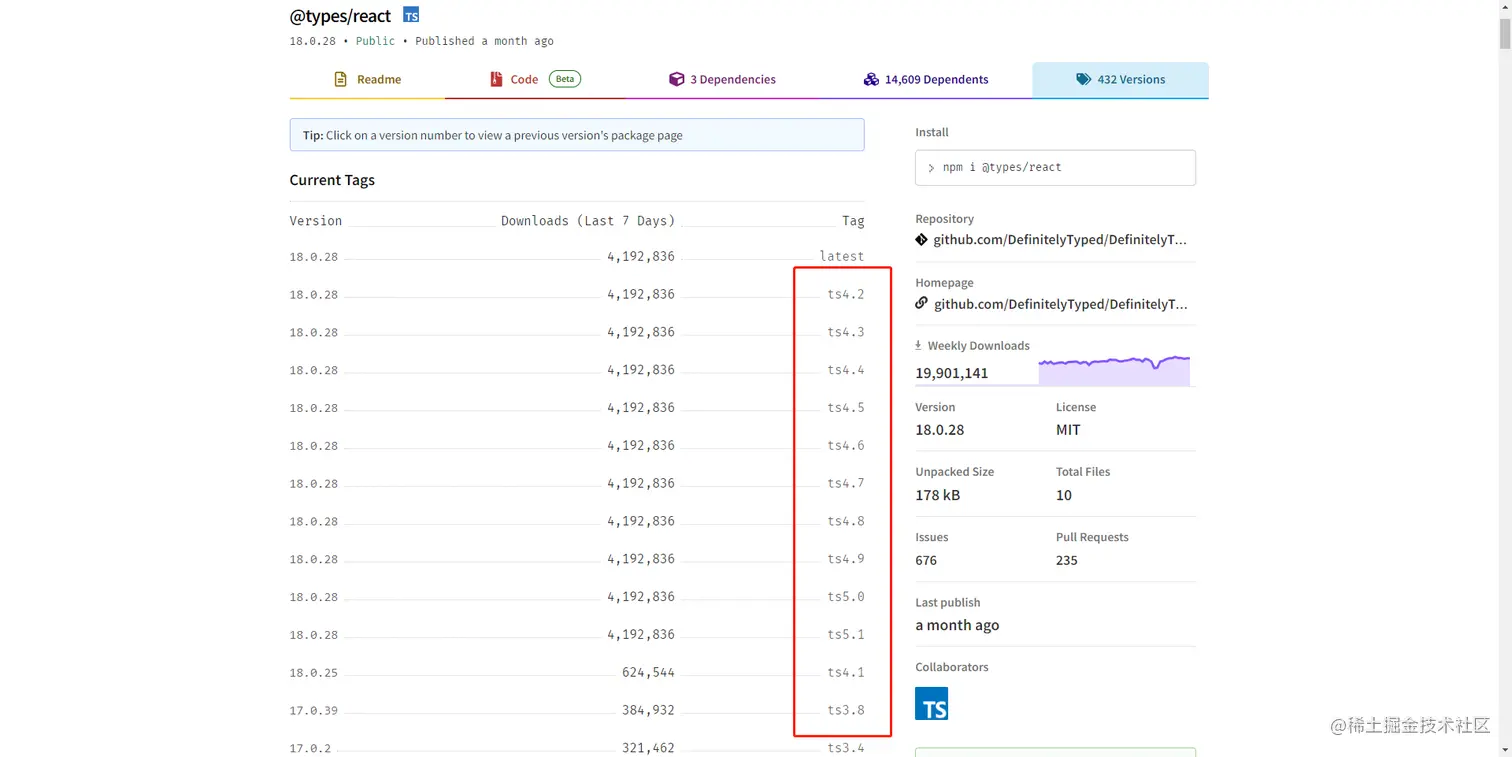The height and width of the screenshot is (757, 1512).
Task: Click the Version column header
Action: (316, 221)
